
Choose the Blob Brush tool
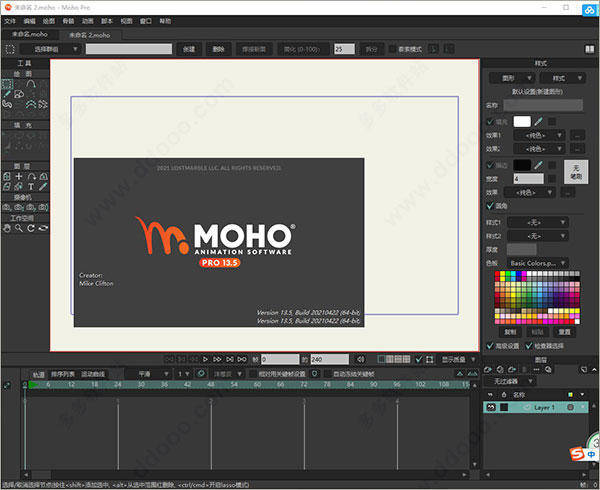click(x=19, y=94)
